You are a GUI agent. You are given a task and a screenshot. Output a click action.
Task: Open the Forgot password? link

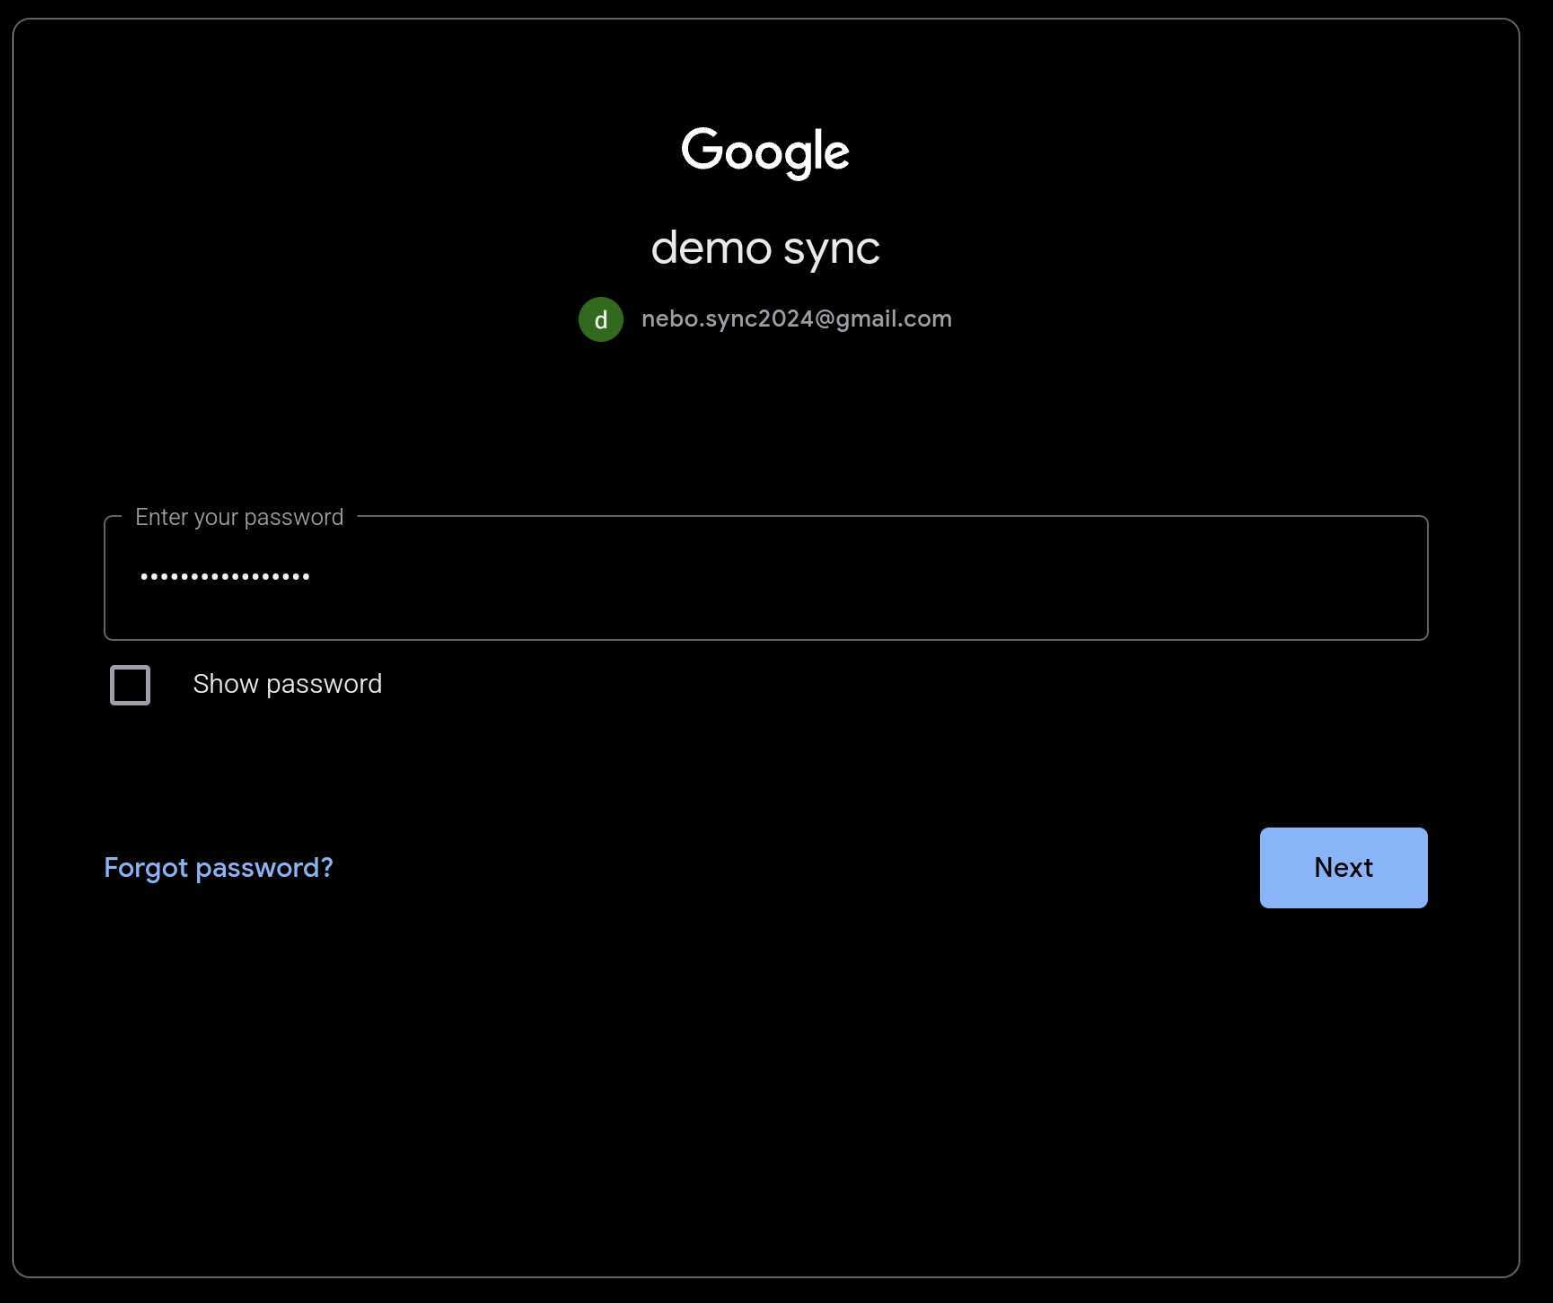tap(218, 867)
